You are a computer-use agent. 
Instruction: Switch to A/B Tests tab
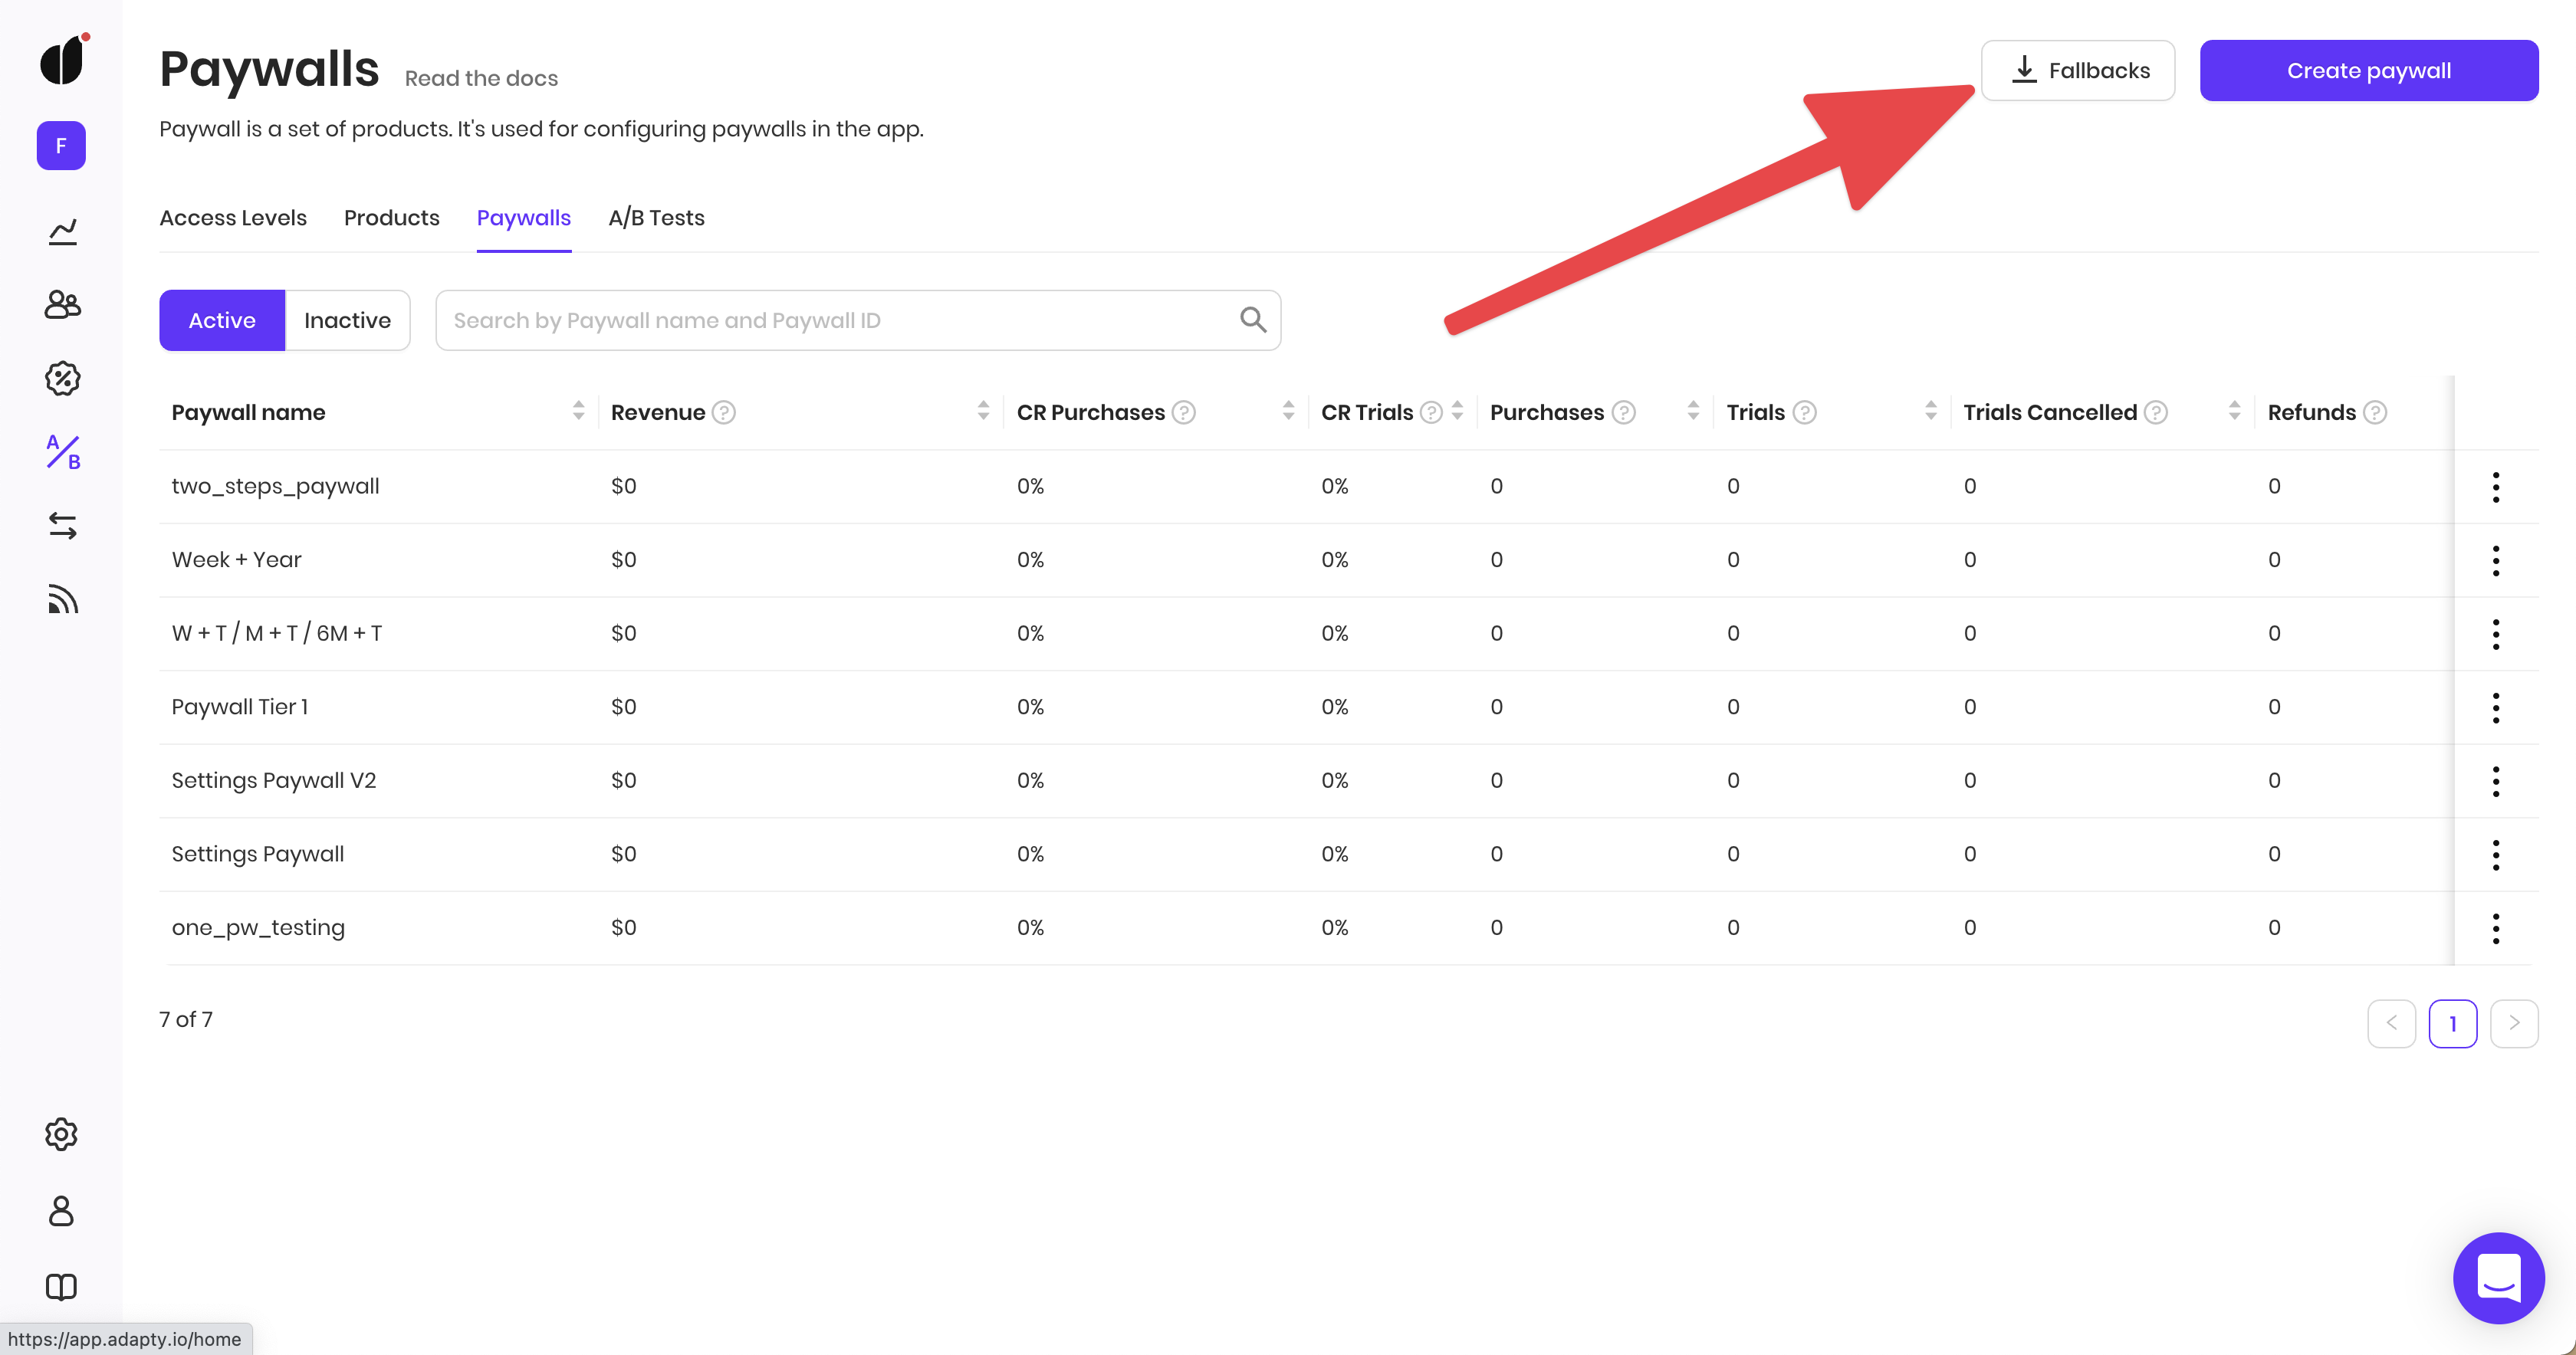point(656,218)
